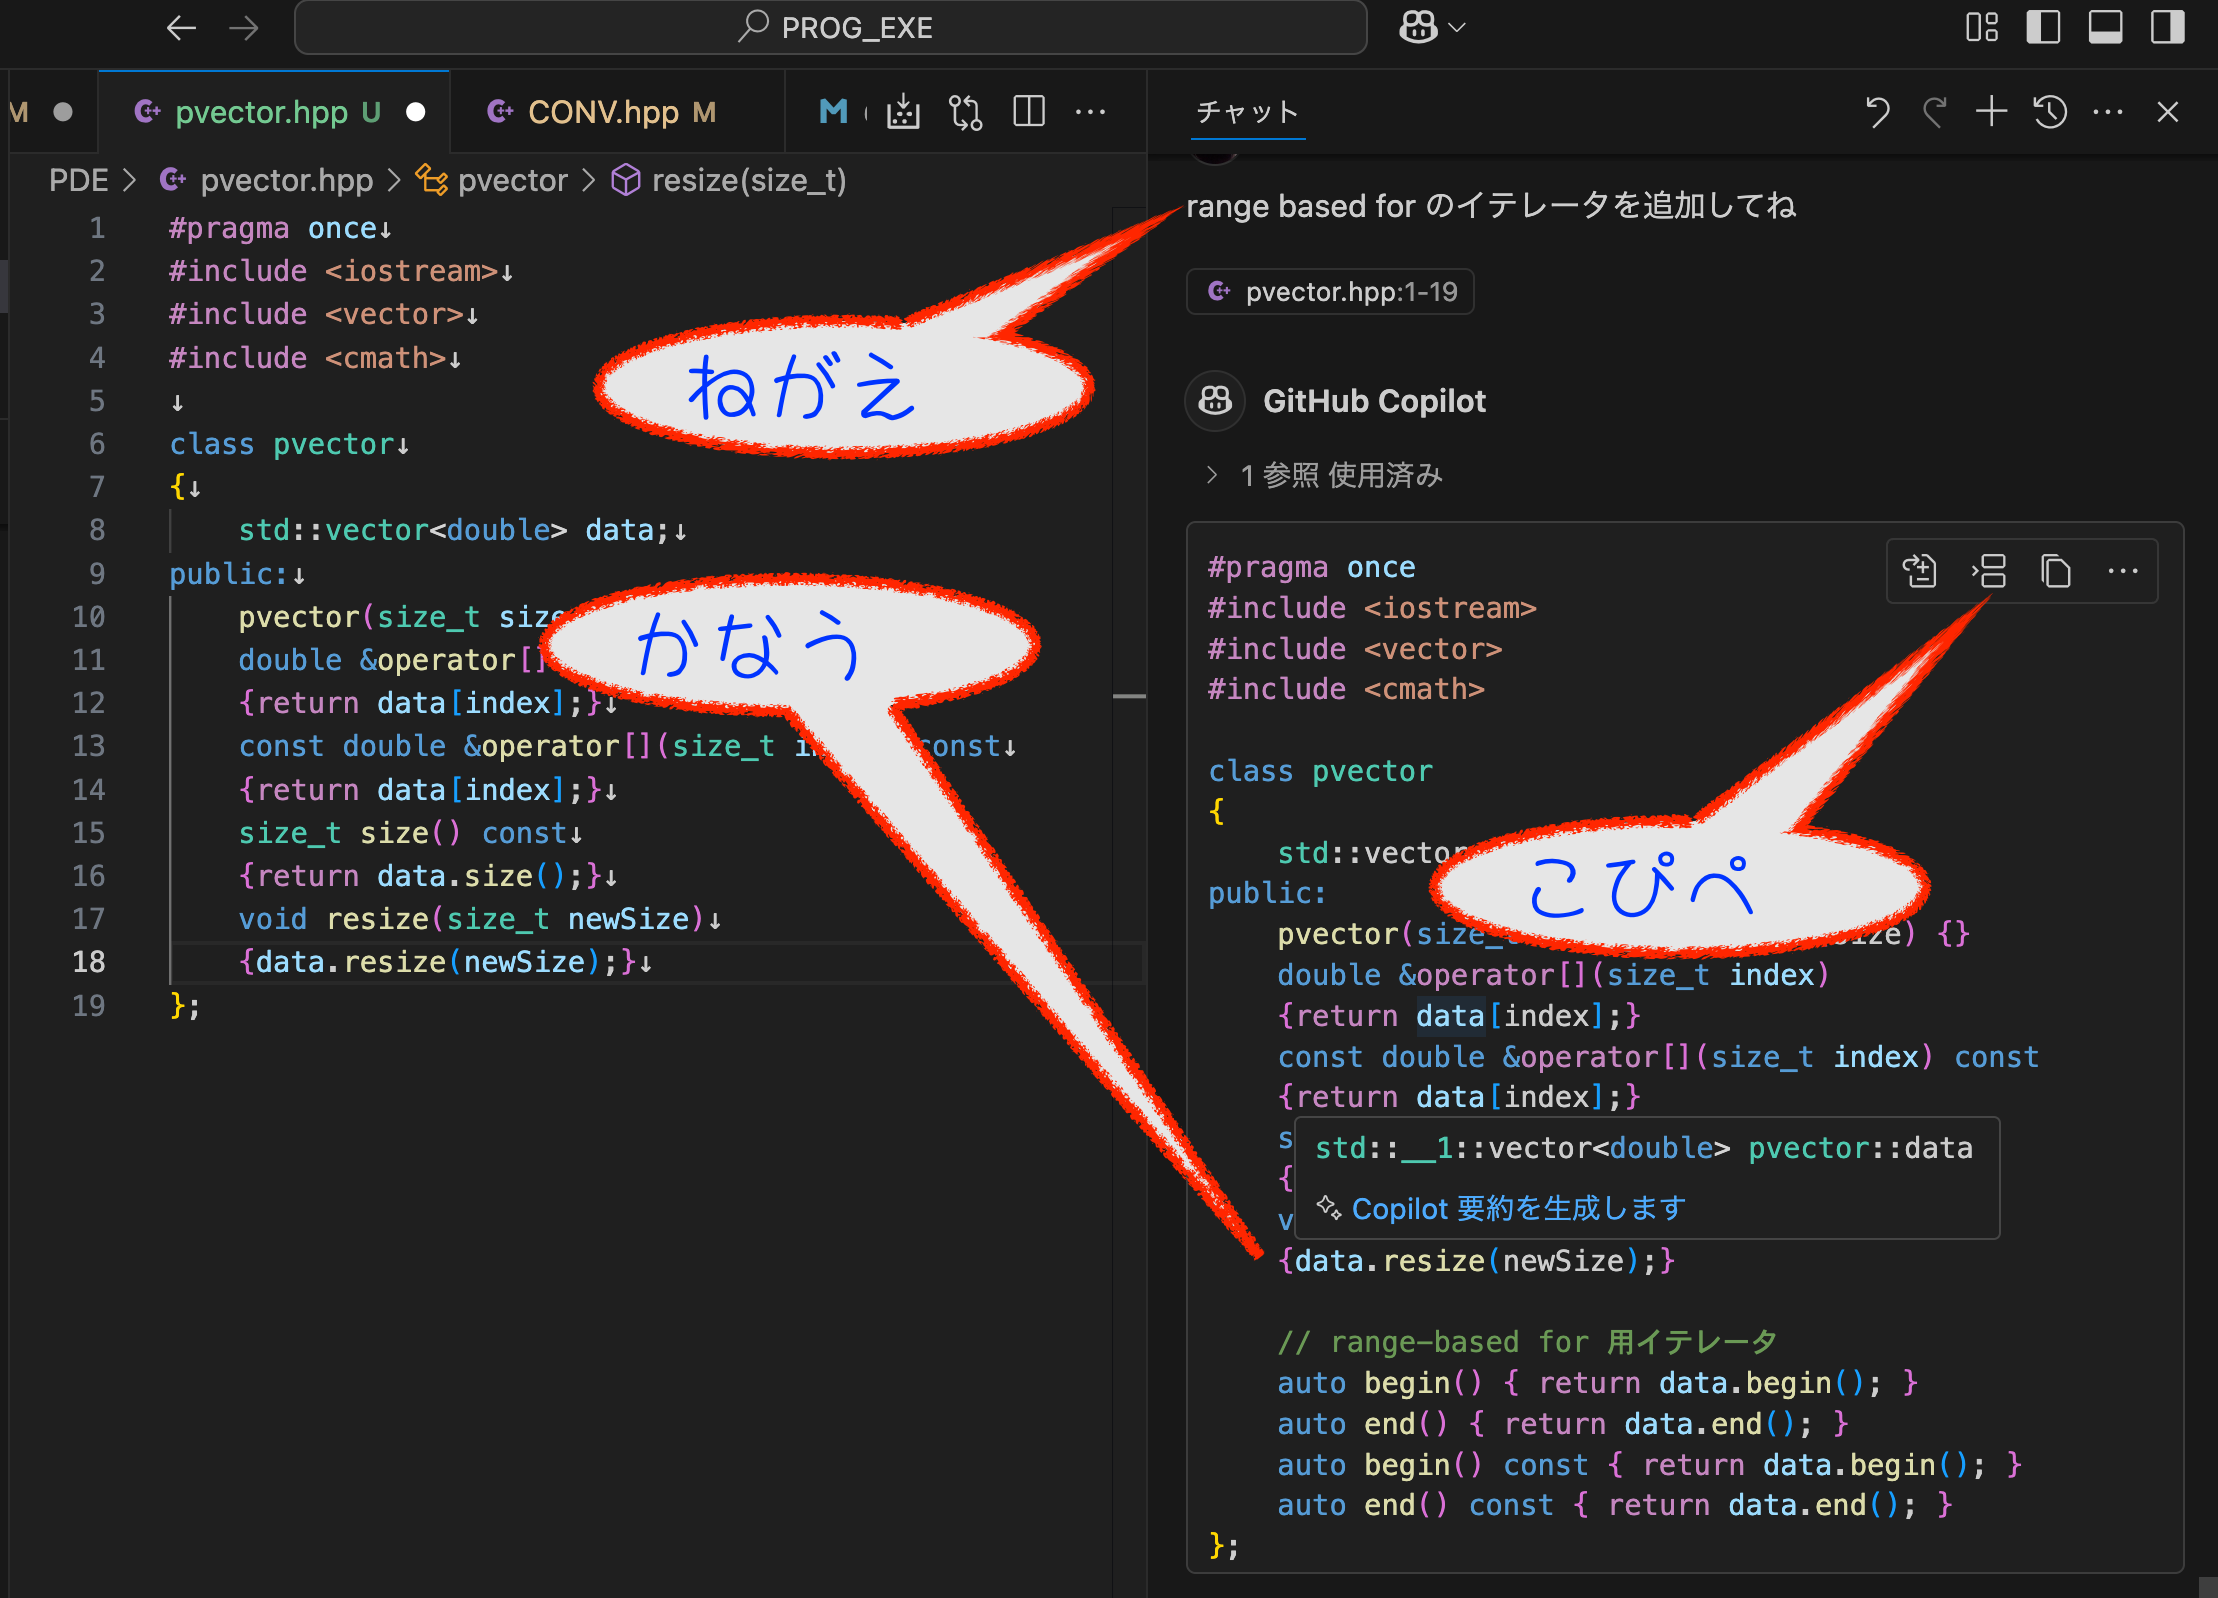Copy the code block

point(2056,571)
